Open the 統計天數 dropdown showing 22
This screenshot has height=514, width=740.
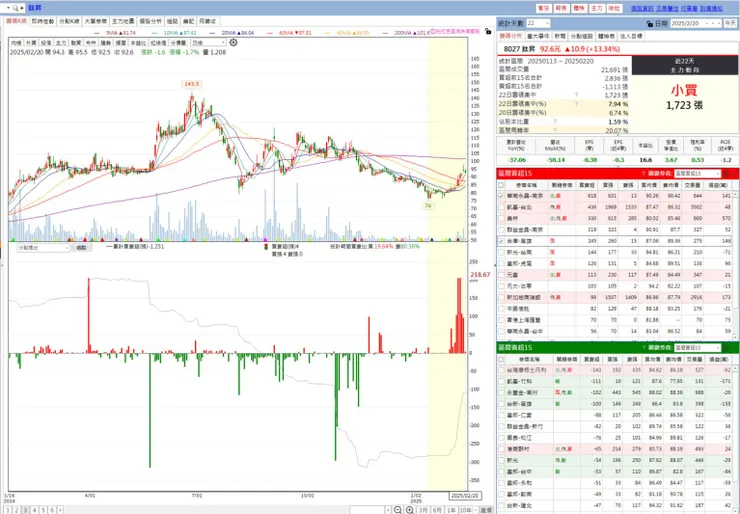pos(538,23)
